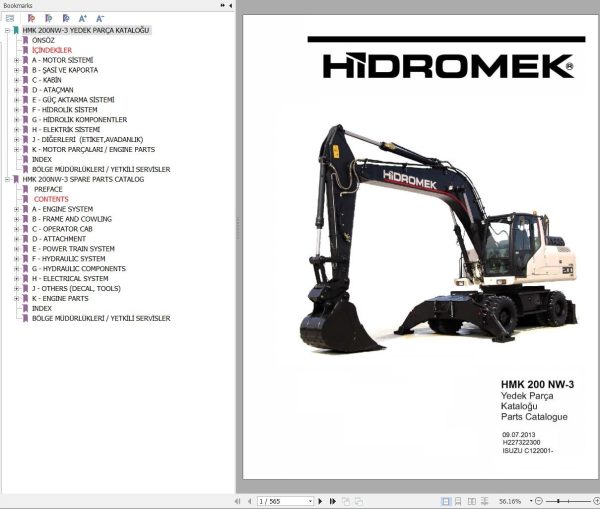Image resolution: width=600 pixels, height=509 pixels.
Task: Expand the A - MOTOR SİSTEMİ bookmark
Action: [16, 60]
